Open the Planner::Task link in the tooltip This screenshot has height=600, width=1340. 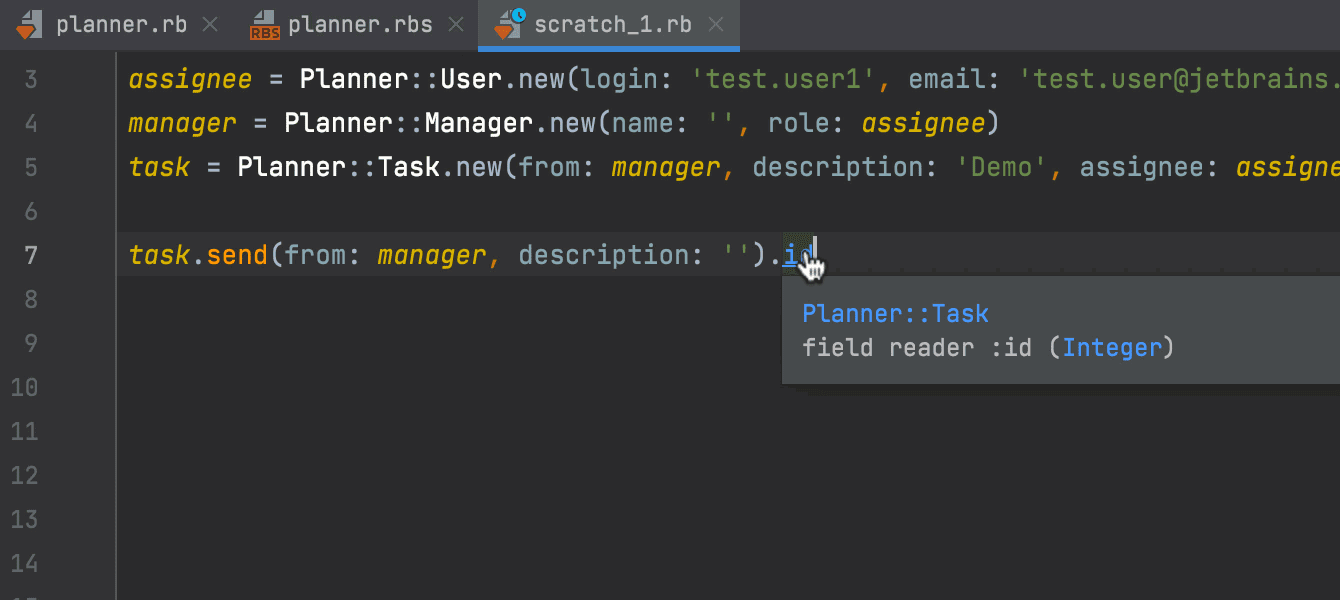click(x=895, y=314)
